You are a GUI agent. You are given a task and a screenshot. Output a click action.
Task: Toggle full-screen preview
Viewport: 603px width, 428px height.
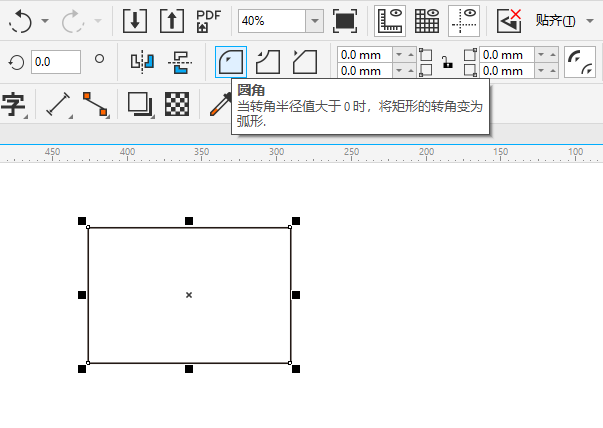tap(345, 20)
